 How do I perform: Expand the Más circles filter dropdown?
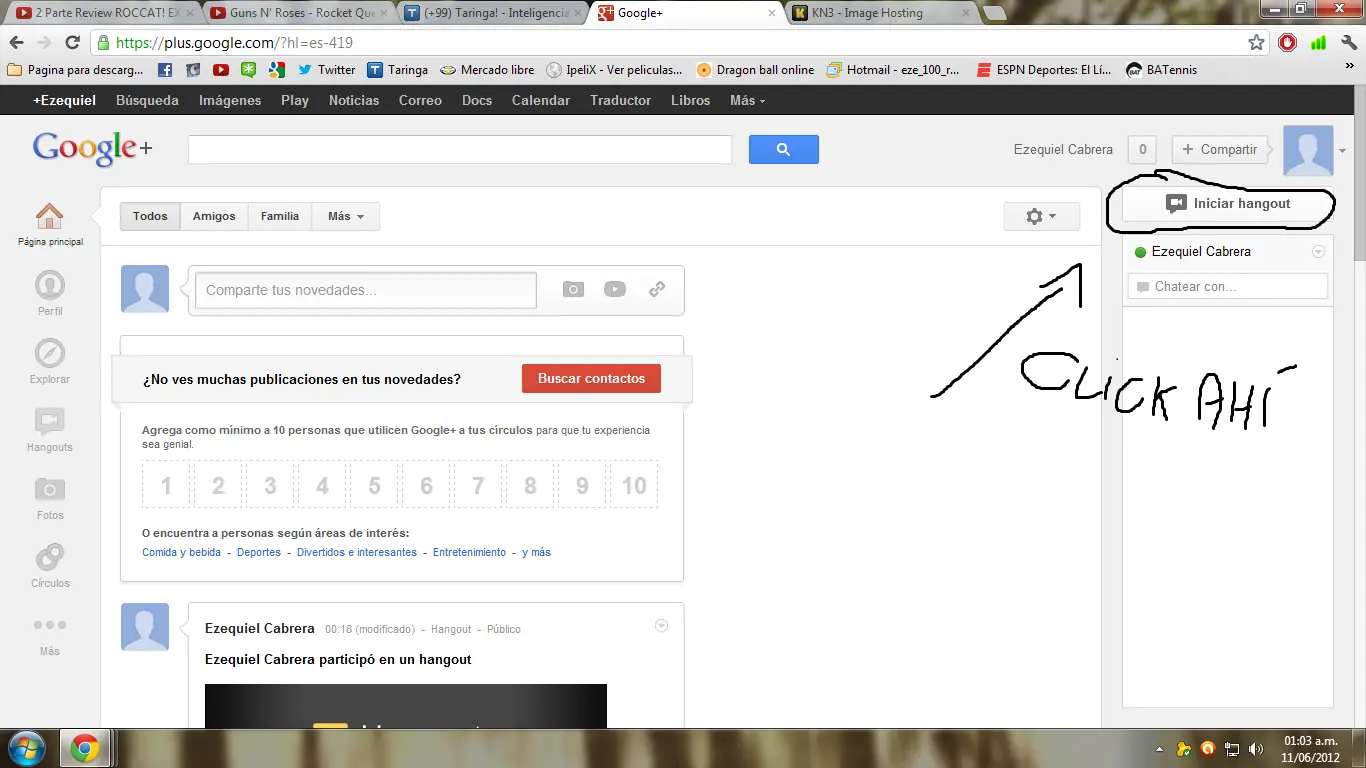click(346, 216)
